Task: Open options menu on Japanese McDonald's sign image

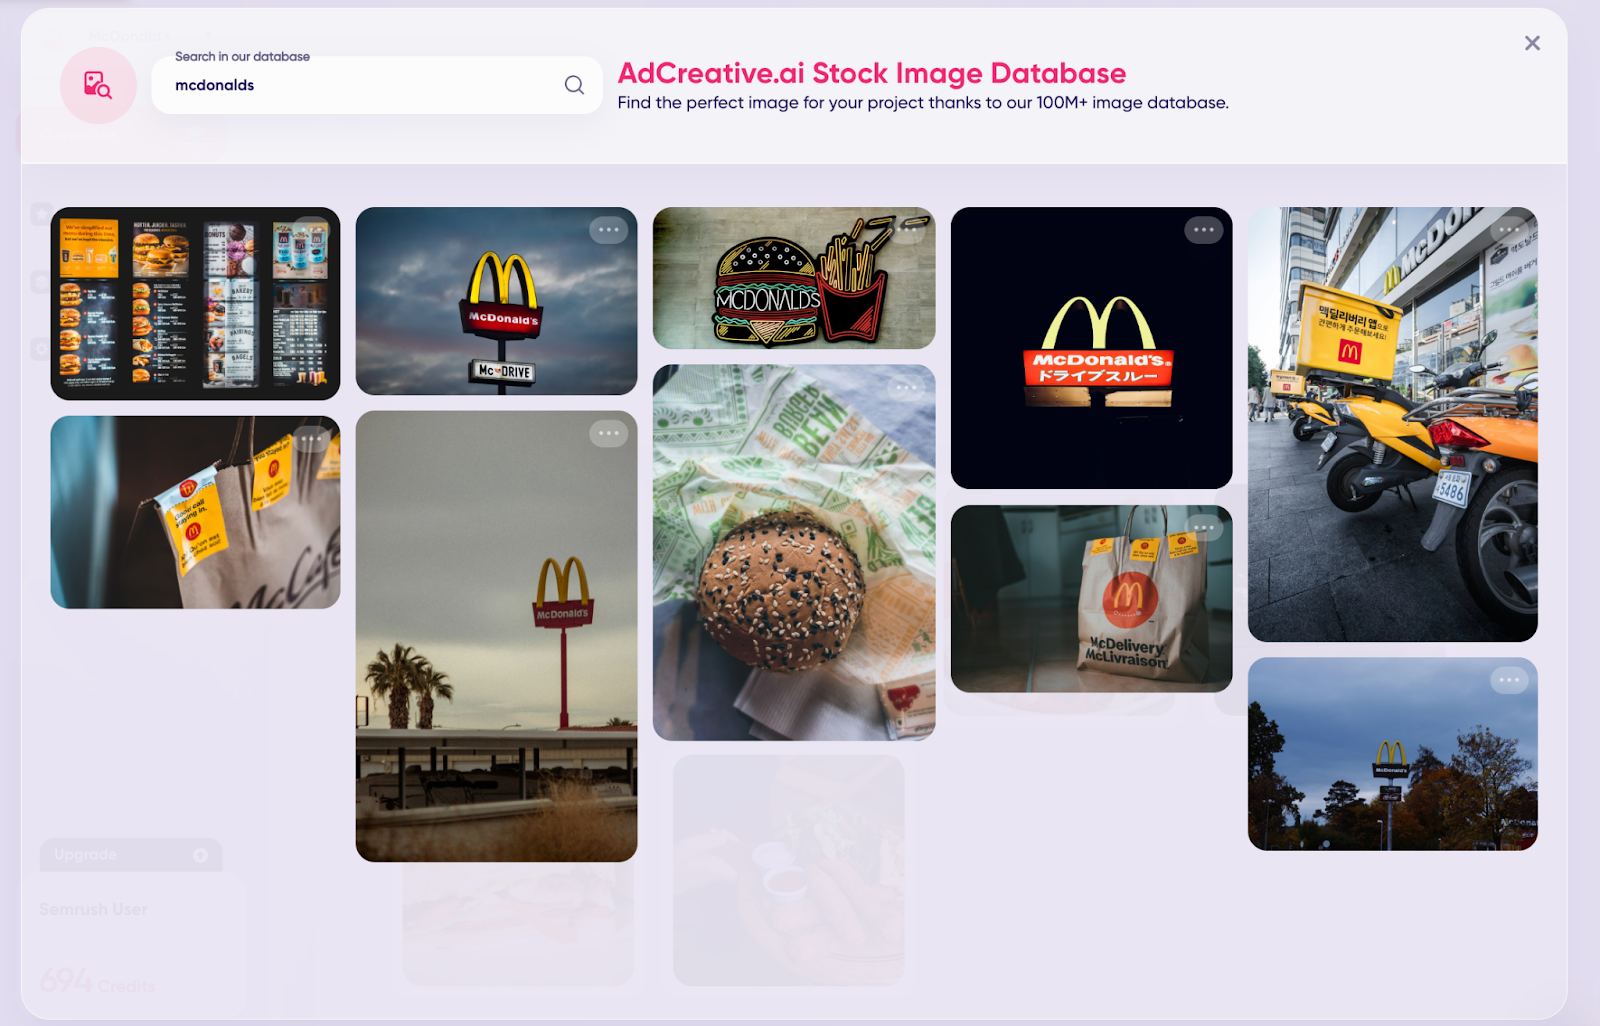Action: 1203,230
